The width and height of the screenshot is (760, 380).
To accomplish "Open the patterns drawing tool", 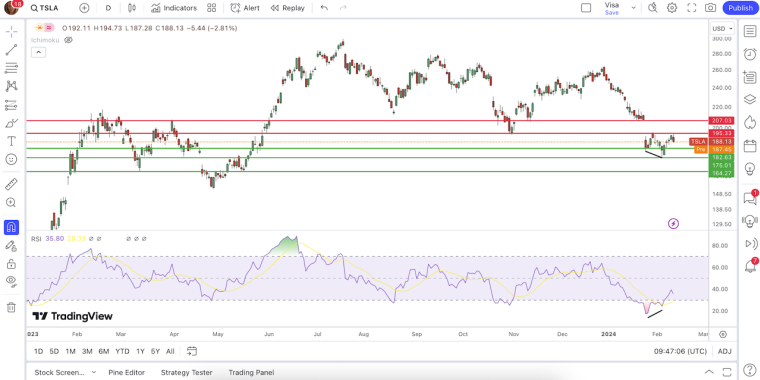I will [x=12, y=86].
